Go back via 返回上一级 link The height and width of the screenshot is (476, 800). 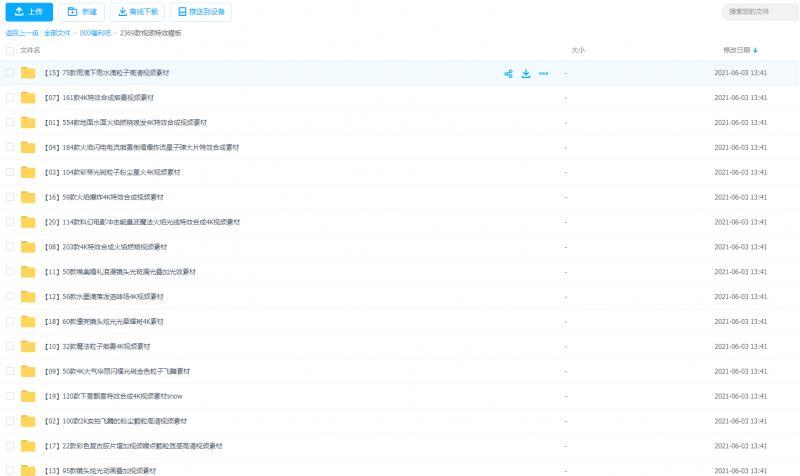(x=22, y=33)
